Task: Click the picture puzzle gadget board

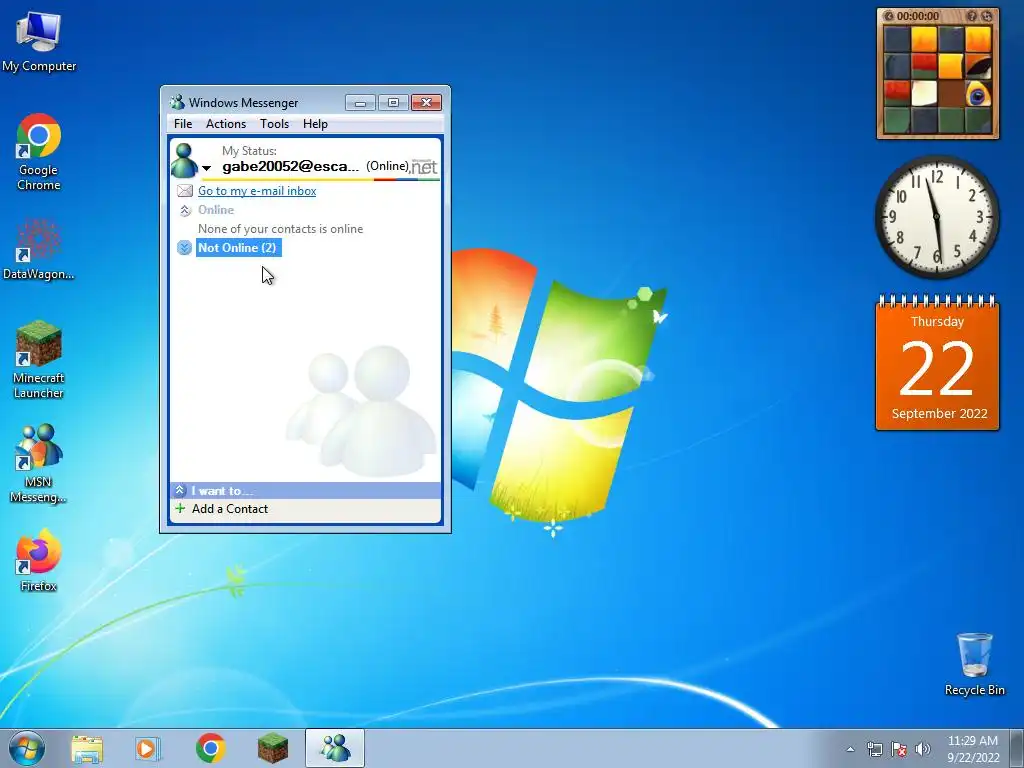Action: 938,79
